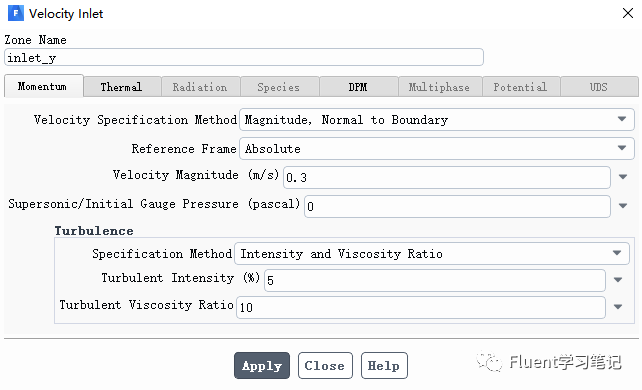
Task: Click the Close button
Action: (325, 365)
